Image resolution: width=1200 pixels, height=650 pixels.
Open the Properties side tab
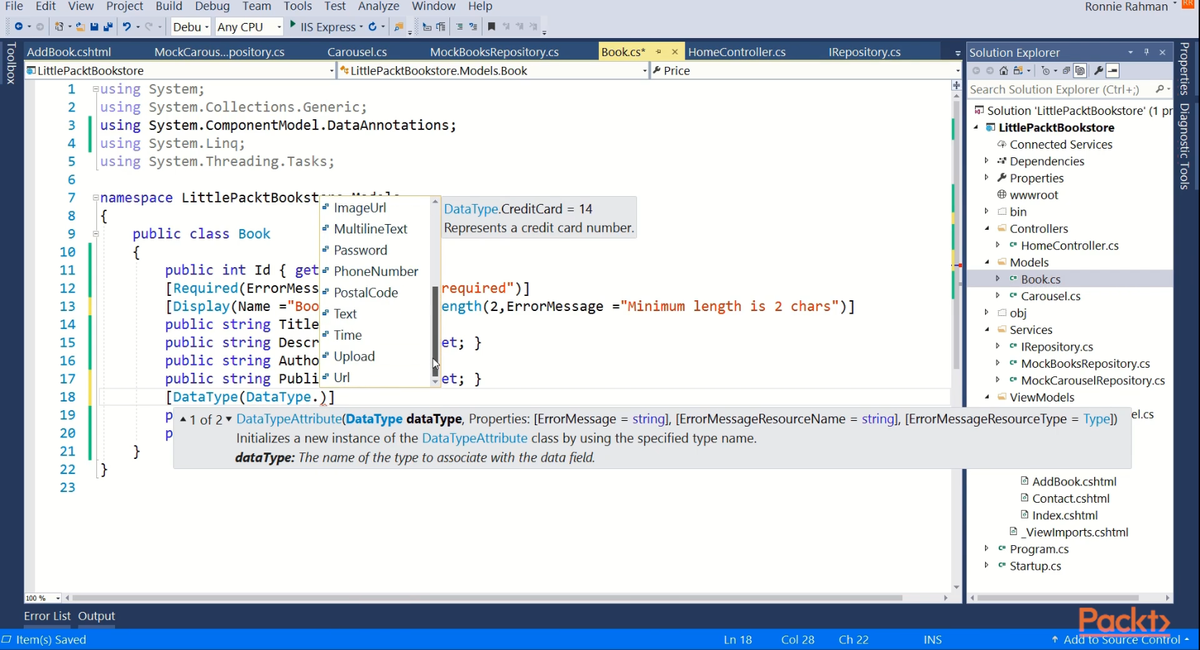tap(1184, 68)
